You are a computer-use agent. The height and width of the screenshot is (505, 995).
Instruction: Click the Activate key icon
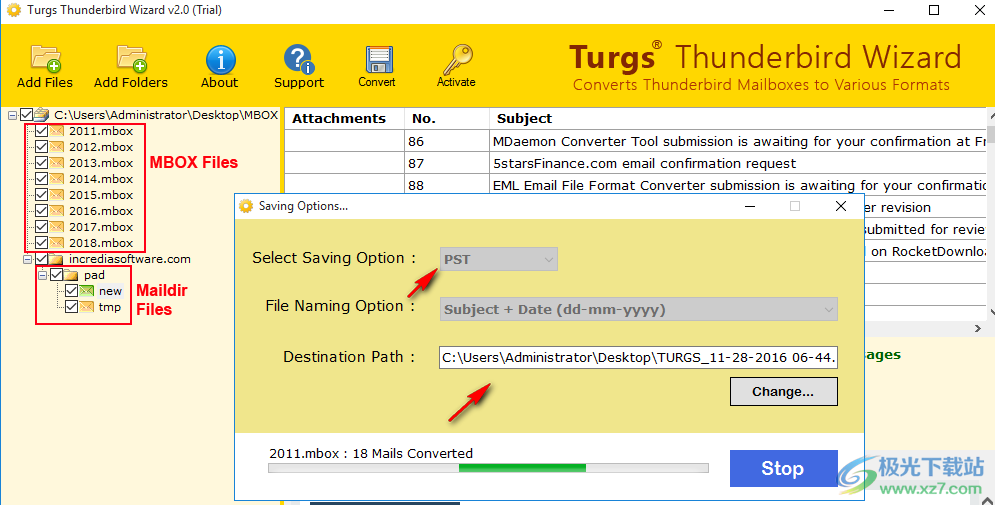[x=458, y=59]
